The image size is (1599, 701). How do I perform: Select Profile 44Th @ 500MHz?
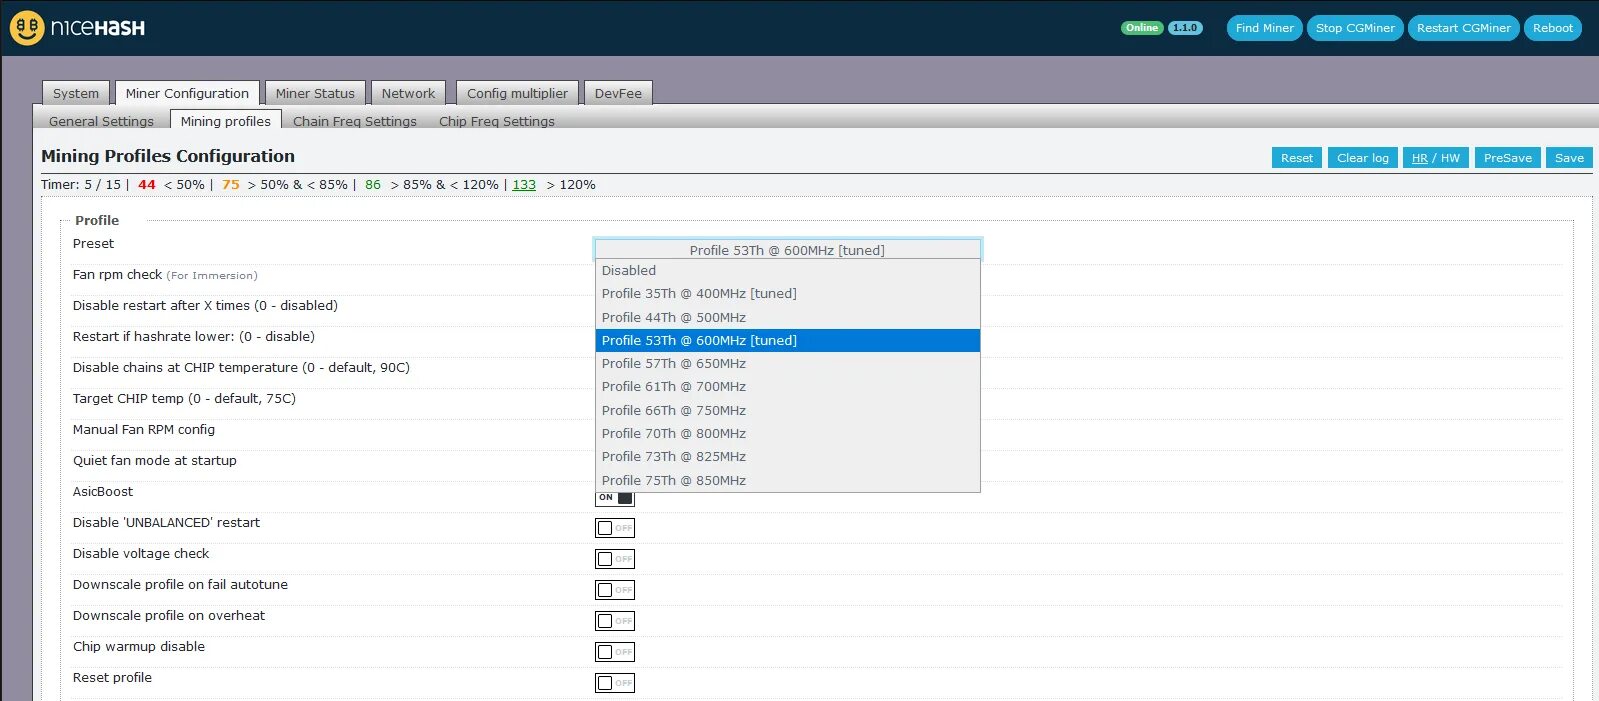click(787, 318)
